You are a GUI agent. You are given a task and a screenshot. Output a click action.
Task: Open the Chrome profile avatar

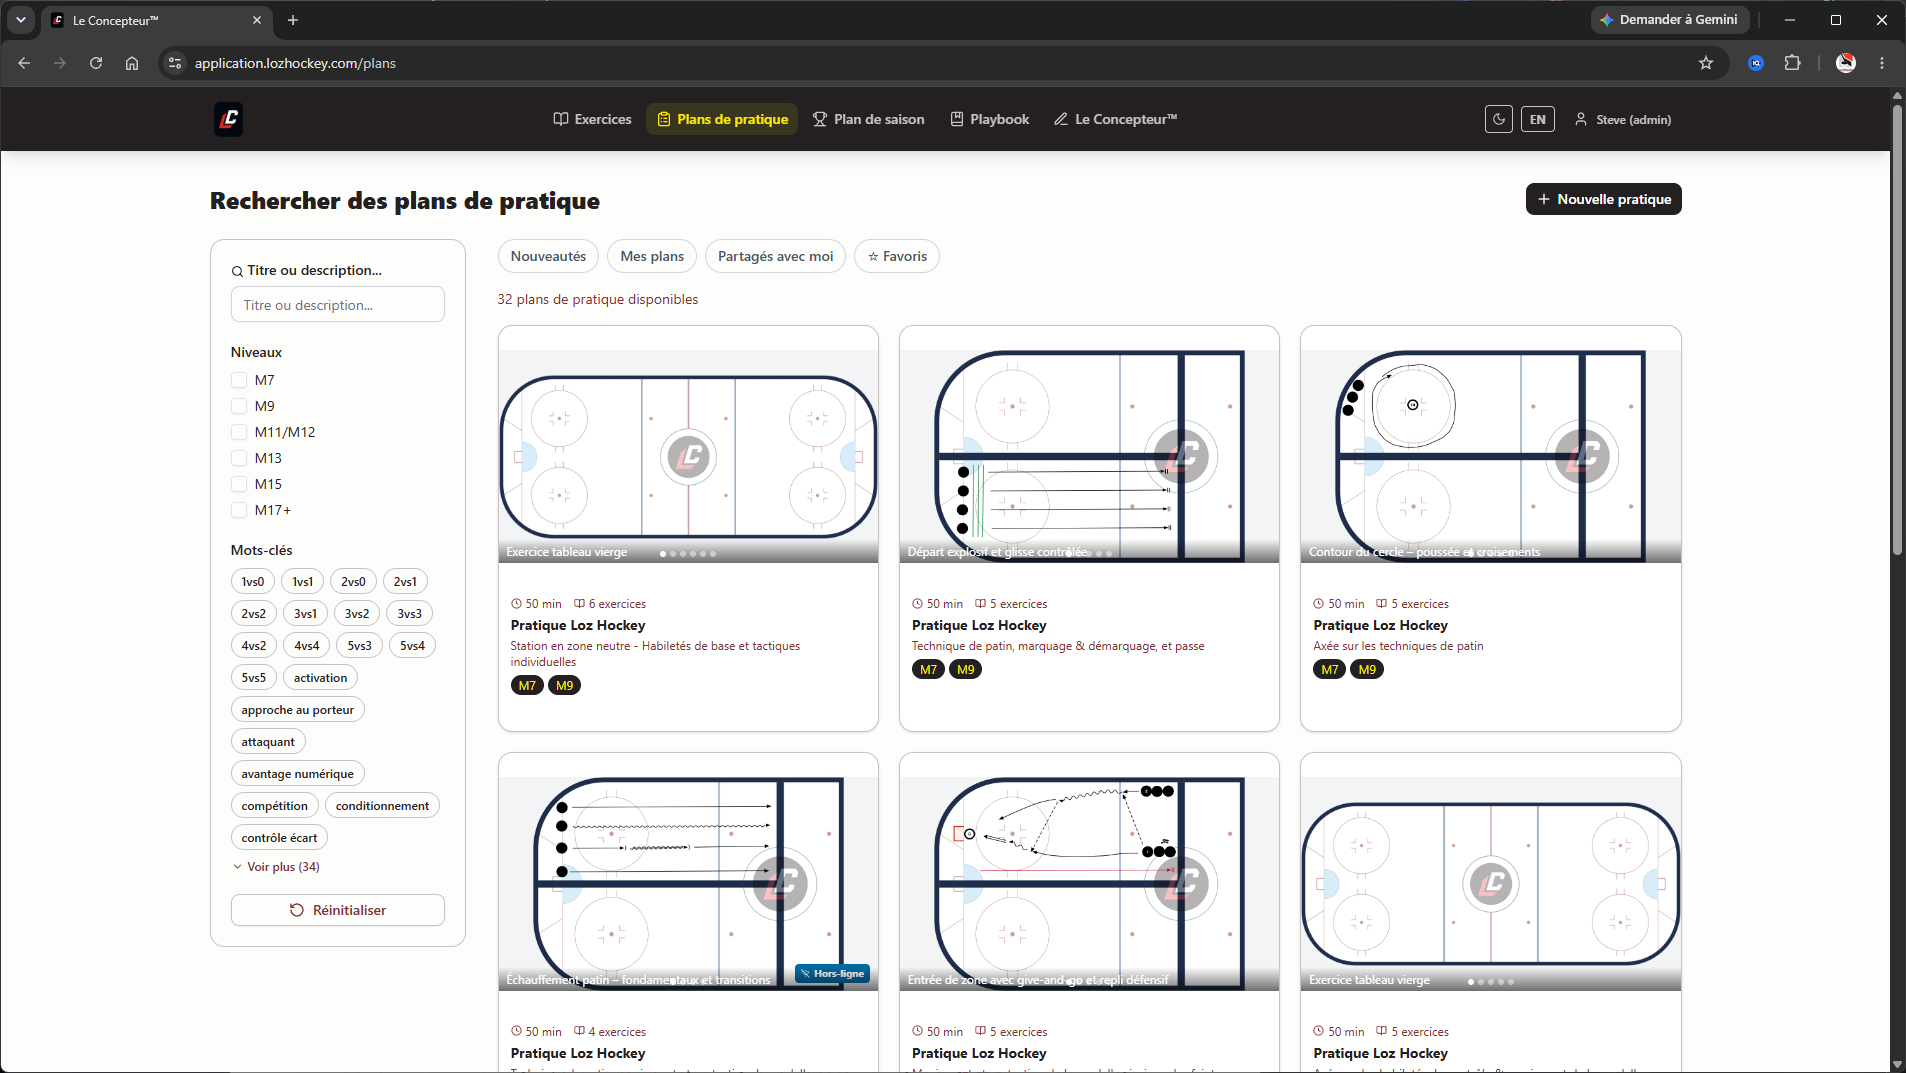click(x=1846, y=63)
